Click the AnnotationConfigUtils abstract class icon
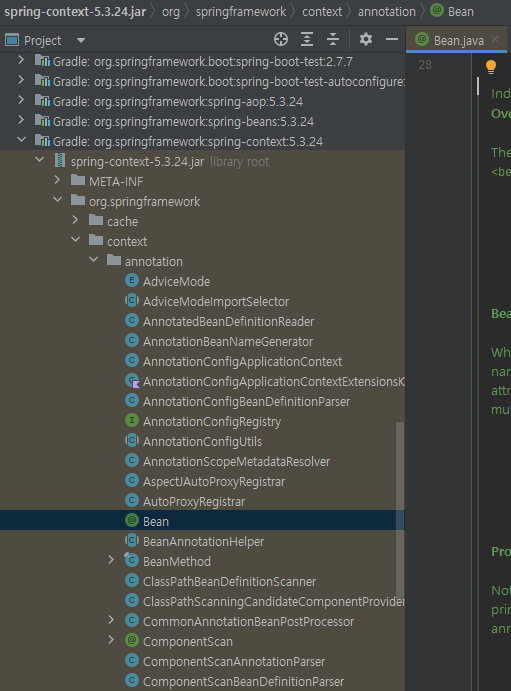 (132, 440)
